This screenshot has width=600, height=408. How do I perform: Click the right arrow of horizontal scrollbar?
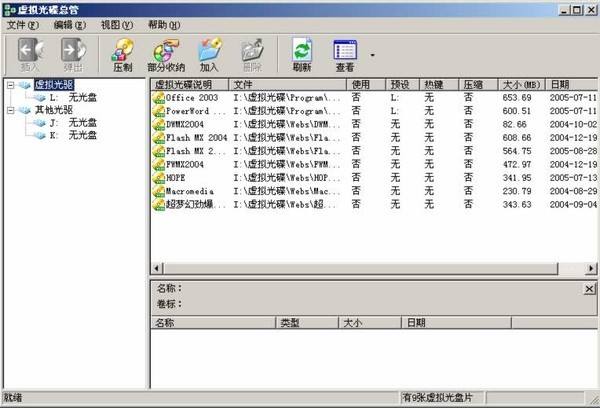[591, 268]
